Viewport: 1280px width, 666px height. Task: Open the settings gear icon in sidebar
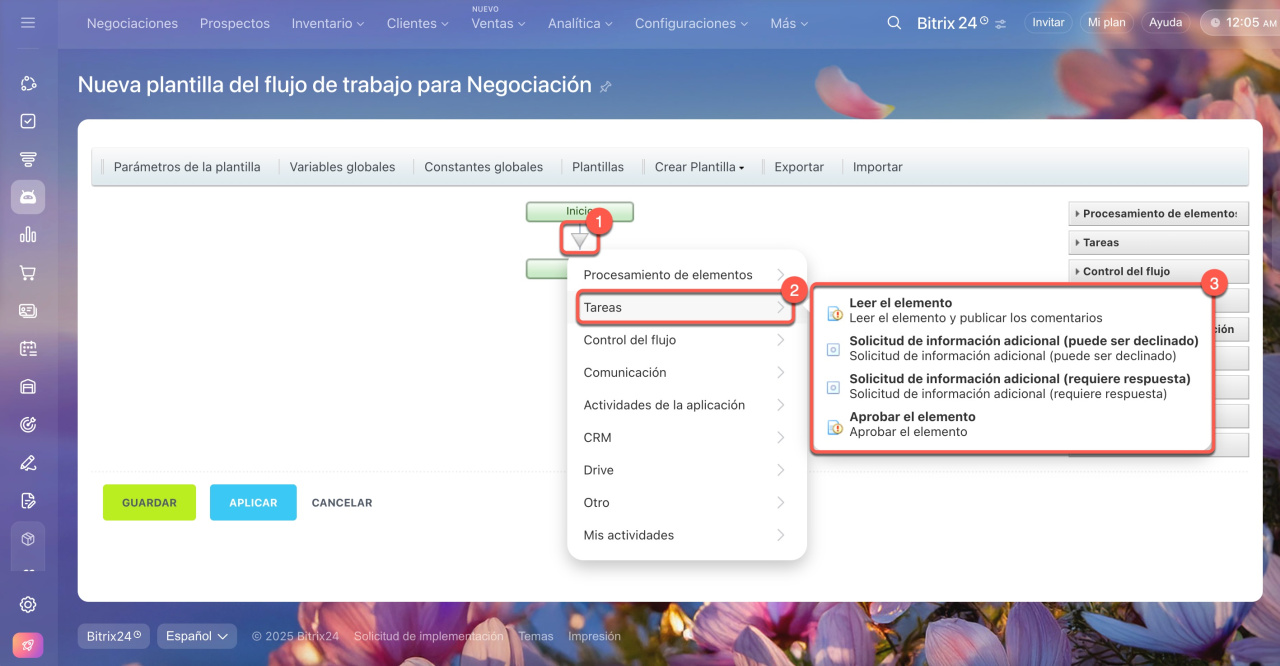[x=28, y=604]
